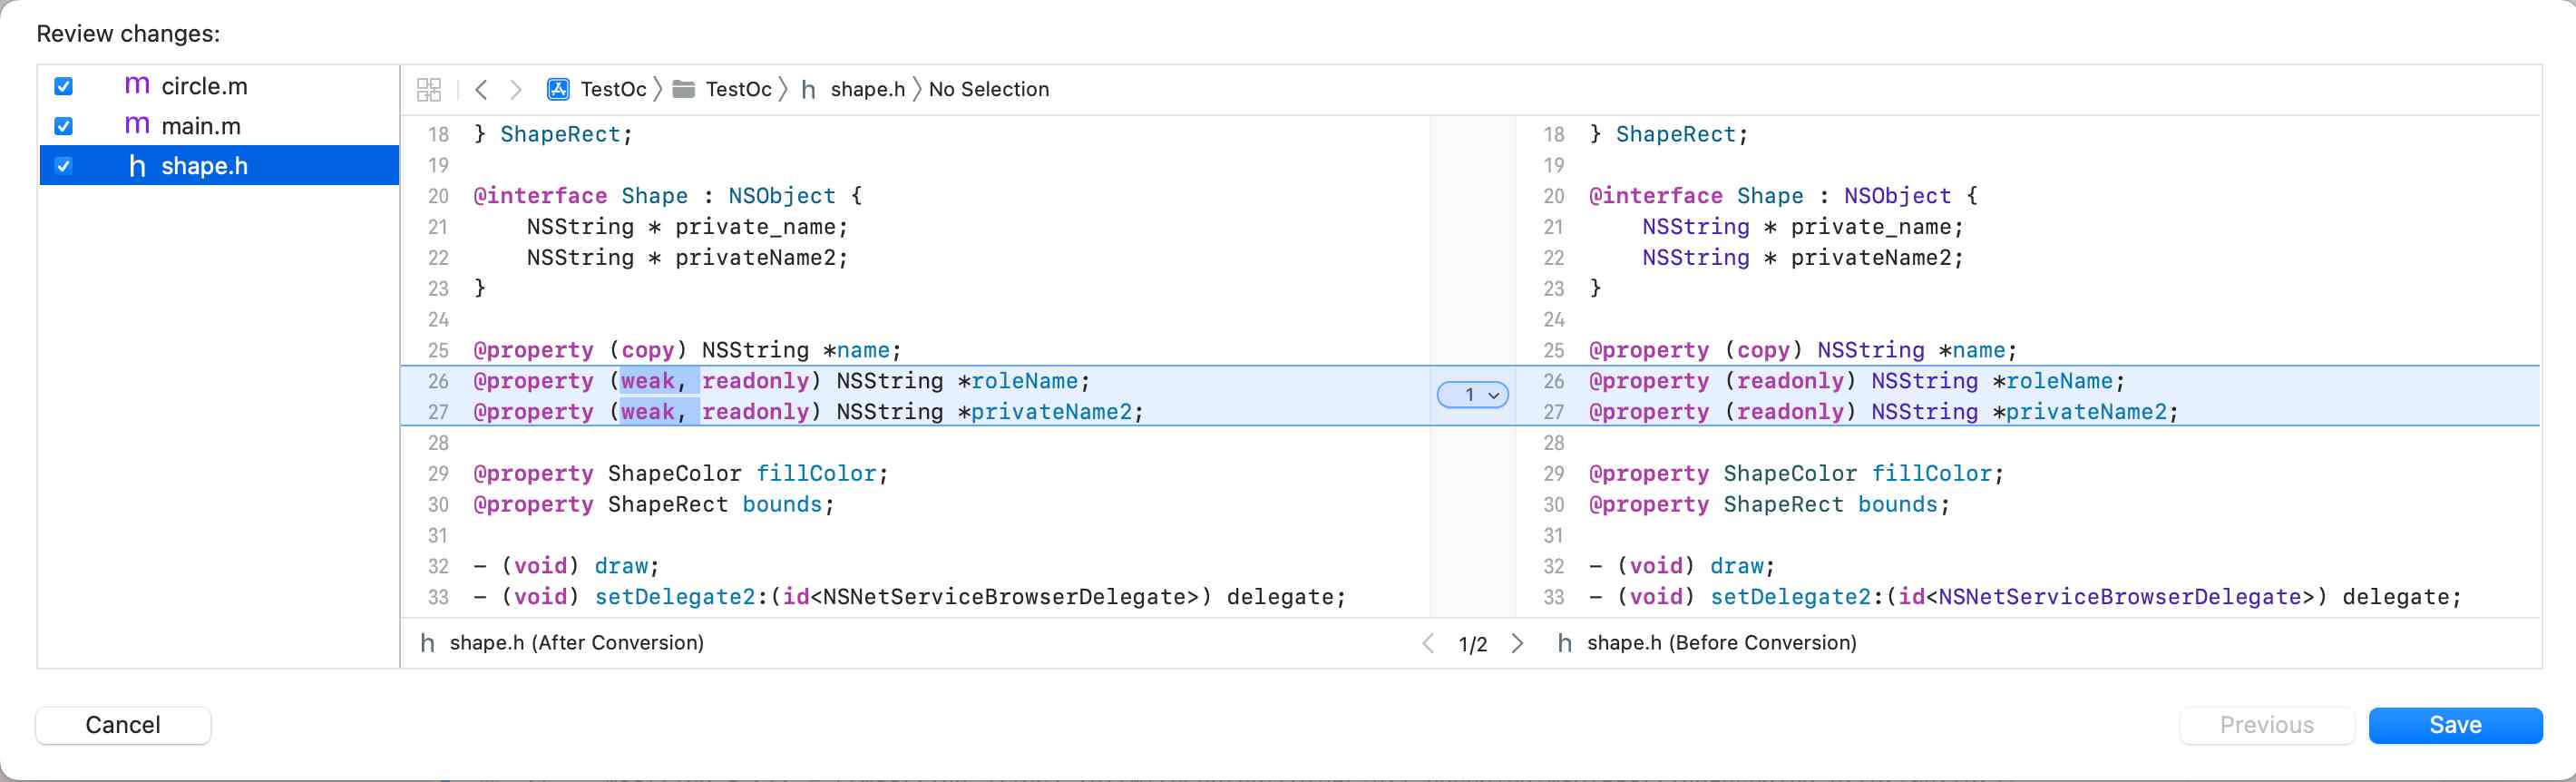Jump to next difference arrow

click(x=1517, y=643)
